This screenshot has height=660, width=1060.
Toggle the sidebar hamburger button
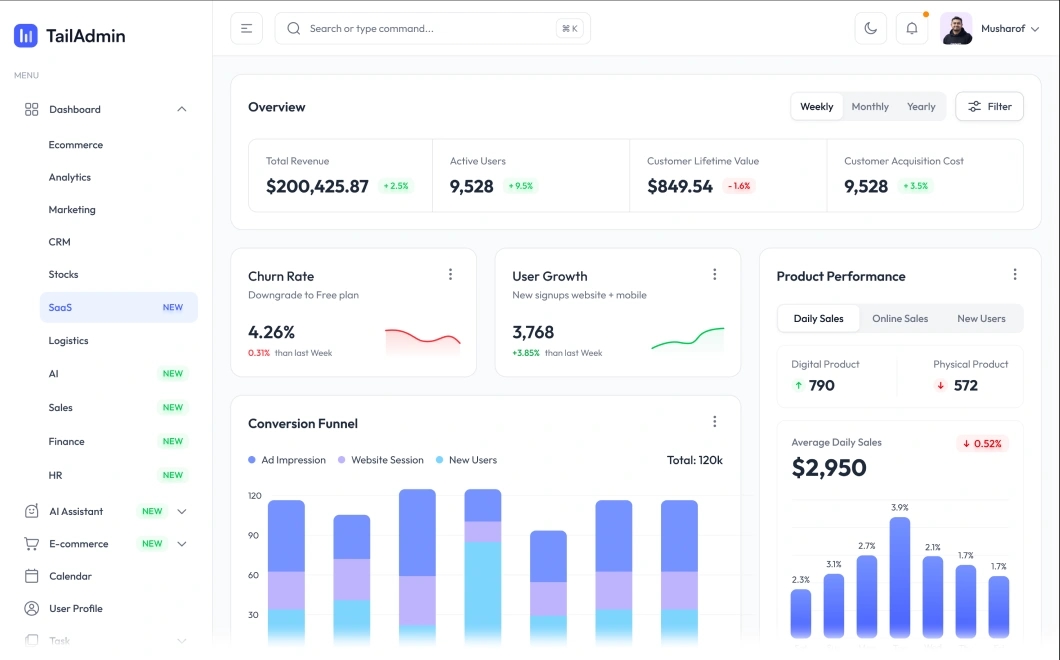[246, 28]
